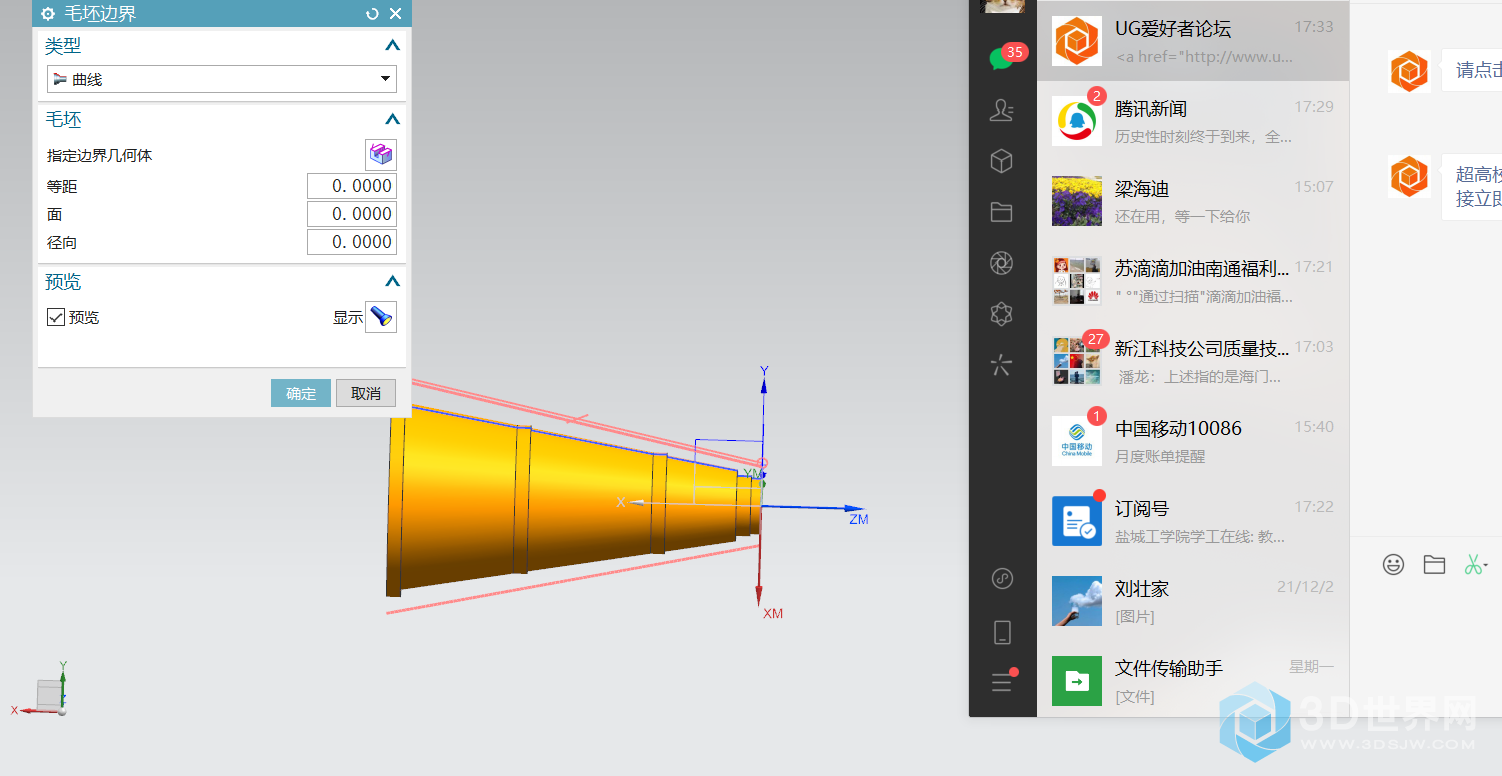
Task: Open the 中国移动10086 chat
Action: (1193, 441)
